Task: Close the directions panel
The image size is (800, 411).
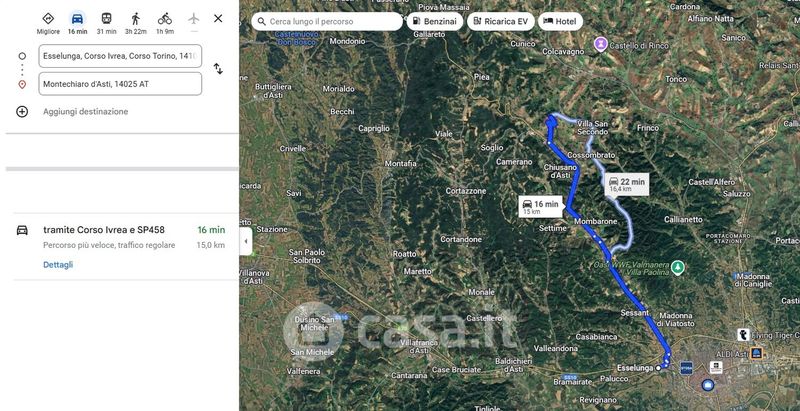Action: pos(218,18)
